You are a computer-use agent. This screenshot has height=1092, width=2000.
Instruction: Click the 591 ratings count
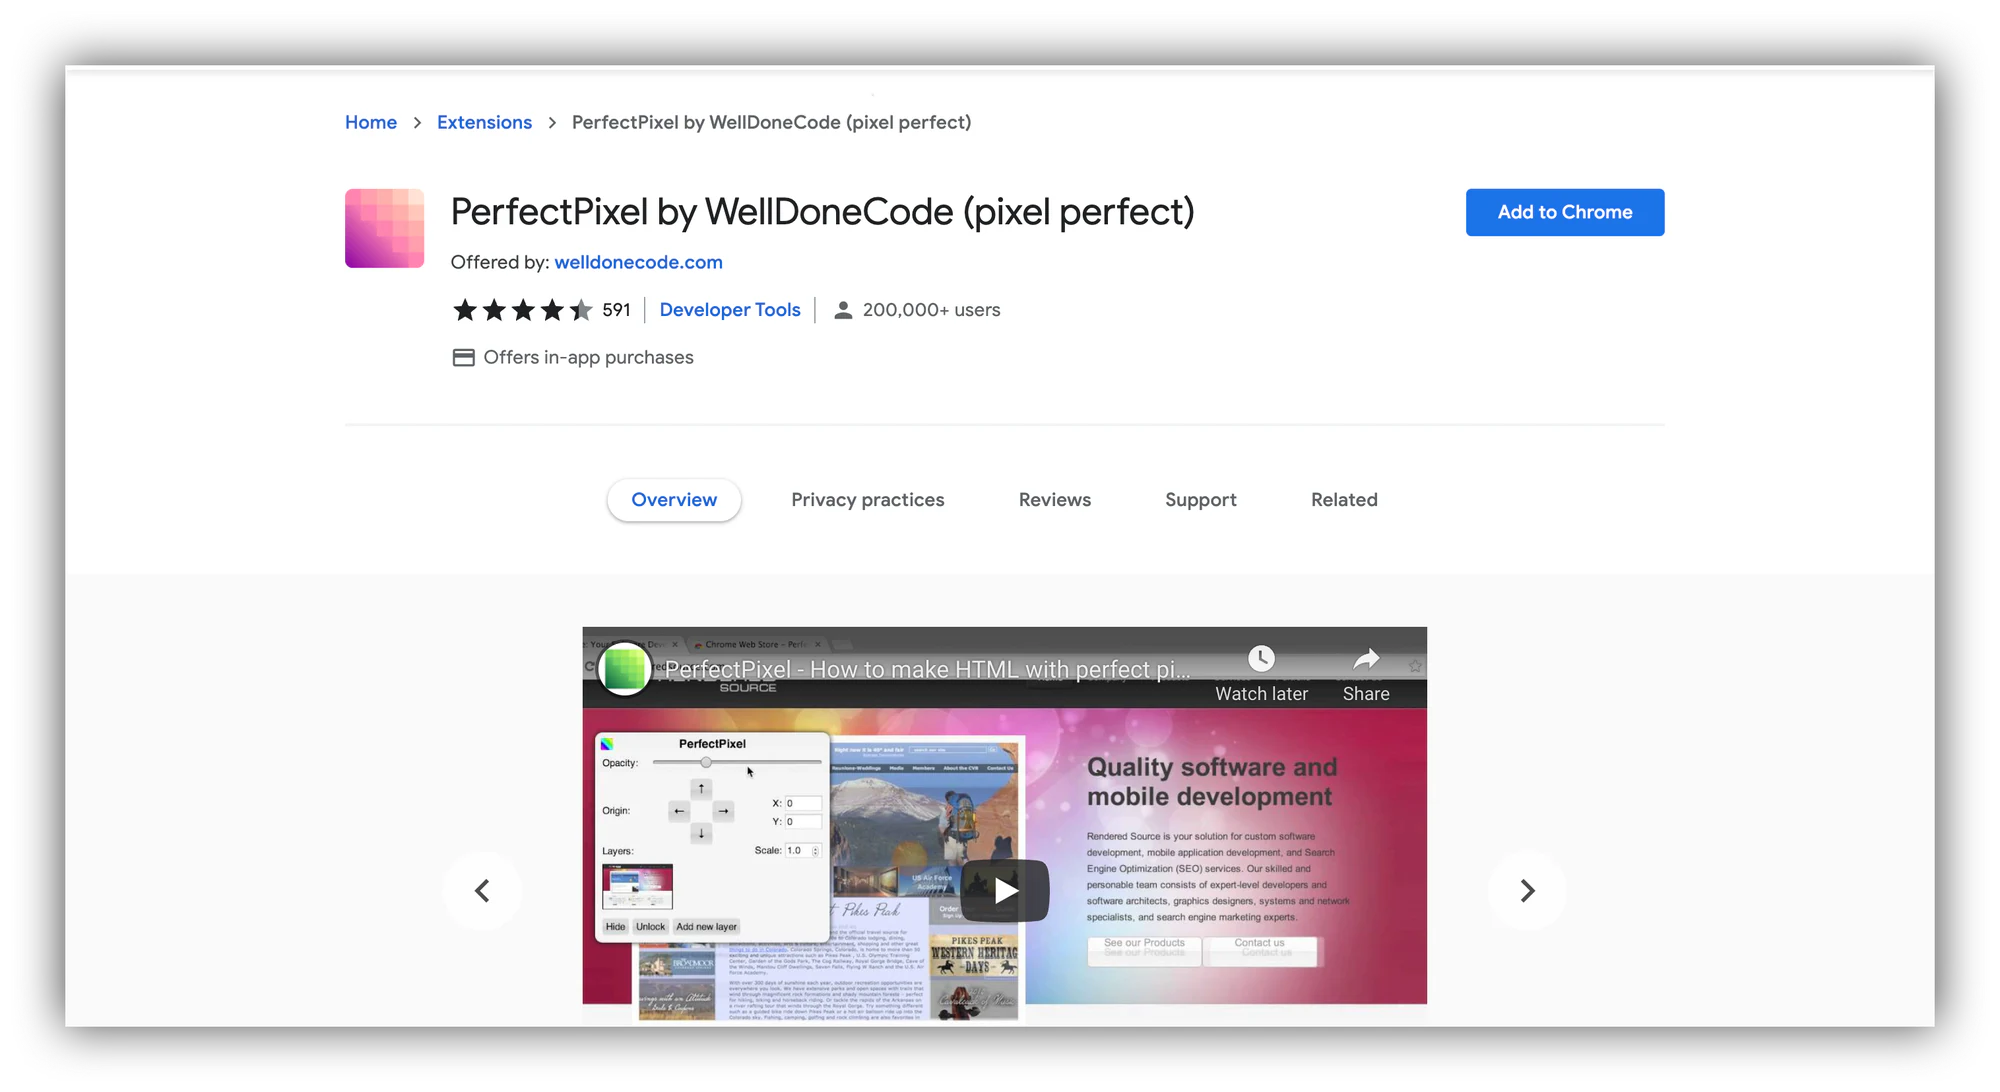pos(616,310)
